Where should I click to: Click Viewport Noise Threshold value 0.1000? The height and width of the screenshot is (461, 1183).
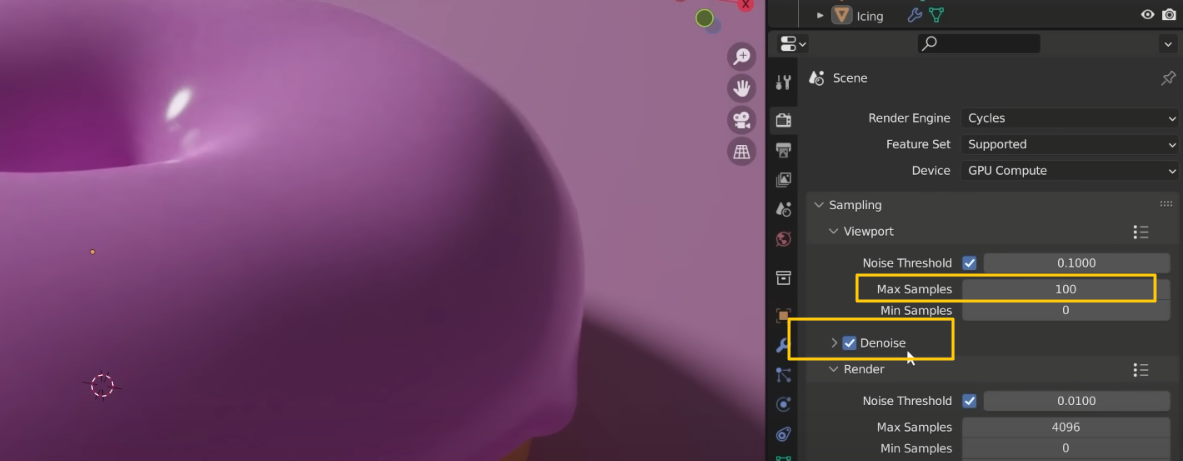coord(1077,263)
